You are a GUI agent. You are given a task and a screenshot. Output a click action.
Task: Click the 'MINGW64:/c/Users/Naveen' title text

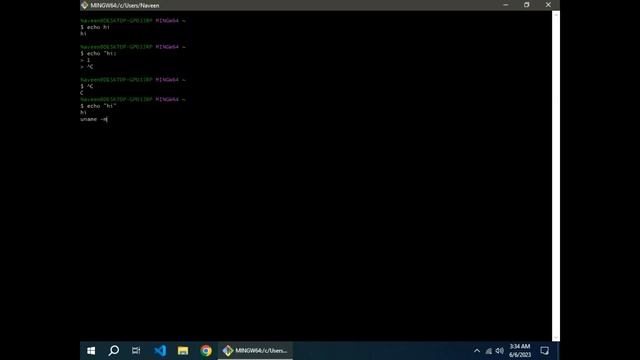pos(125,5)
